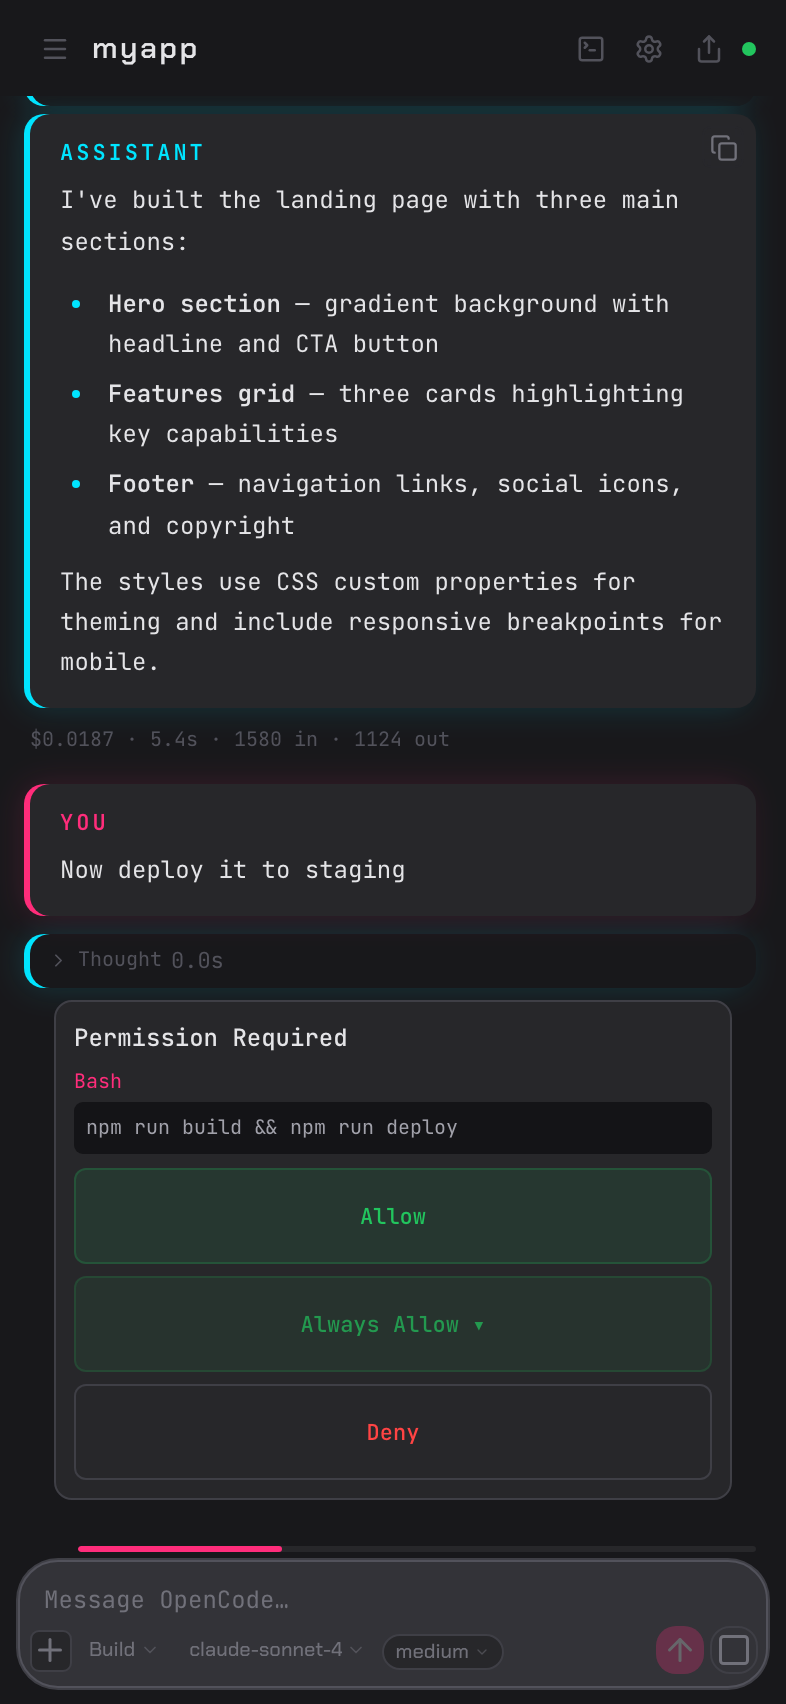Switch models via the claude-sonnet-4 dropdown
The image size is (786, 1704).
click(x=272, y=1650)
